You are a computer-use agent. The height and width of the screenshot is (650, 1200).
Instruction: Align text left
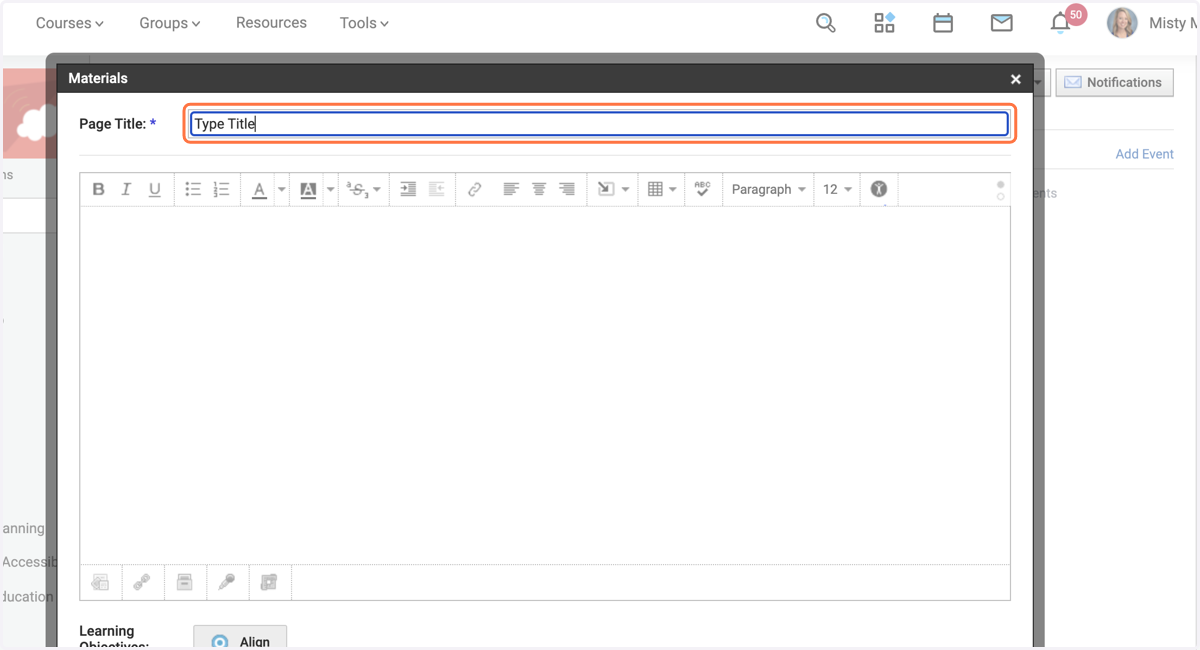(511, 189)
